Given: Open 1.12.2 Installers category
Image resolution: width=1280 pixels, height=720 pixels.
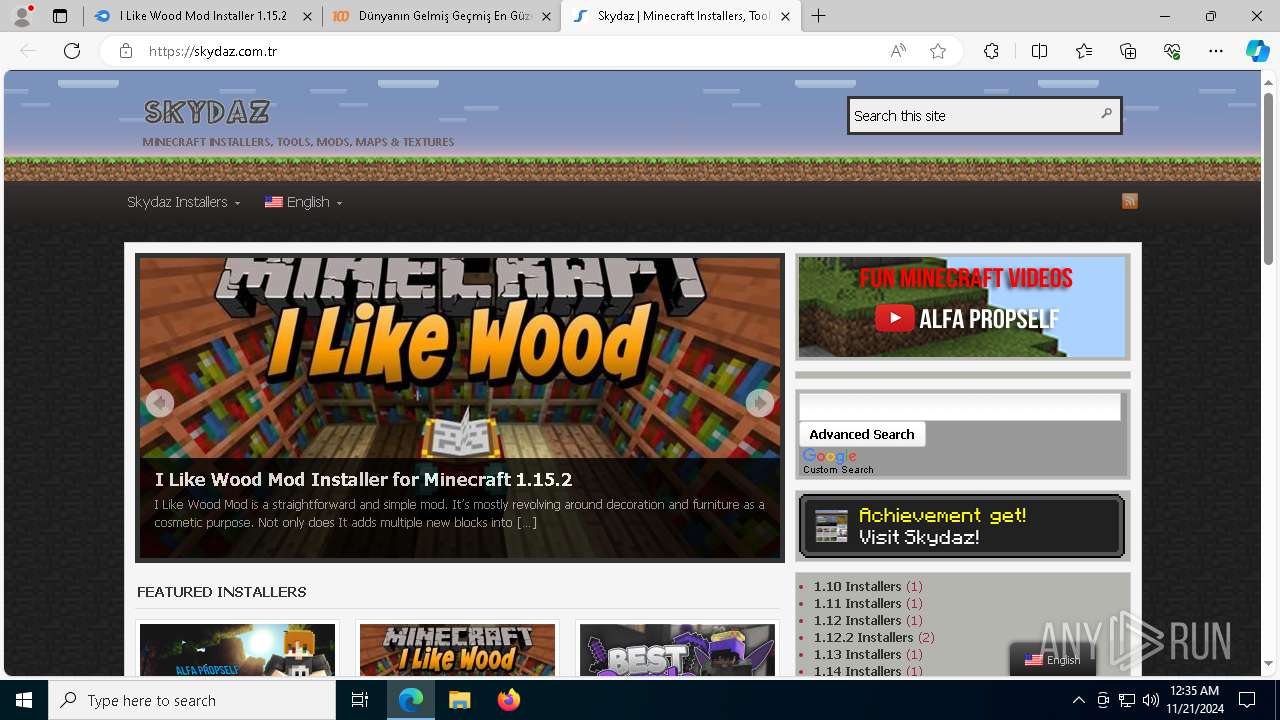Looking at the screenshot, I should (863, 637).
